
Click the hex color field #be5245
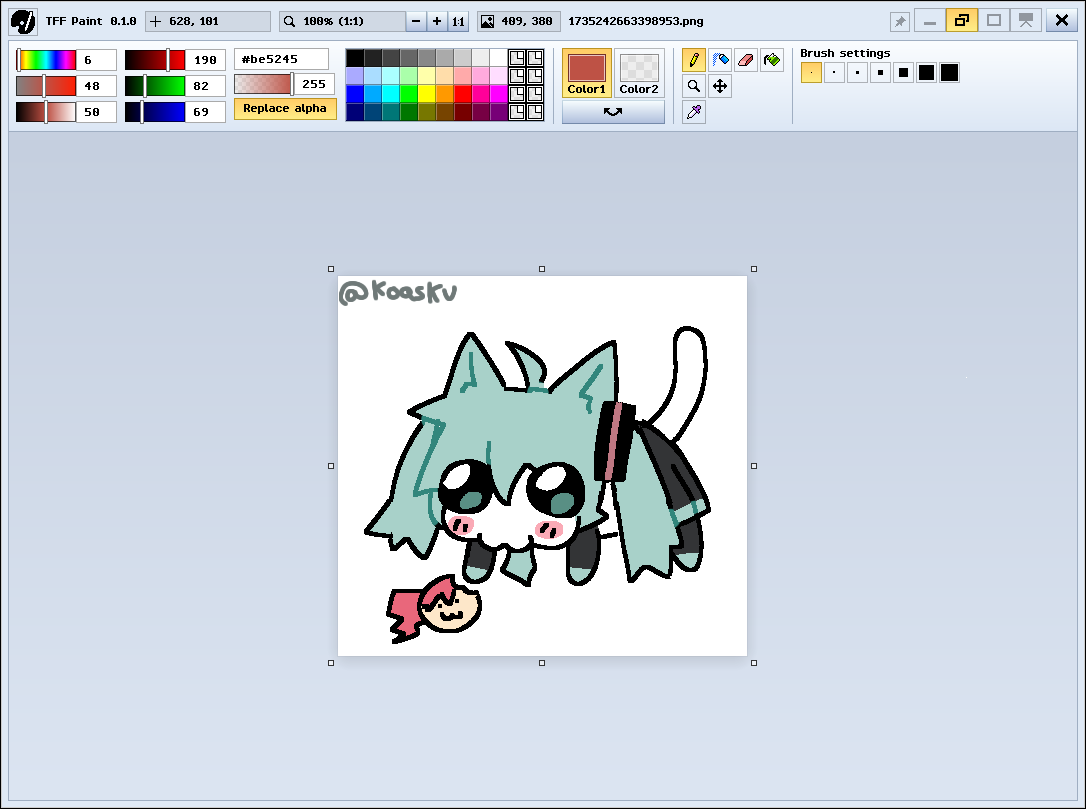[281, 60]
